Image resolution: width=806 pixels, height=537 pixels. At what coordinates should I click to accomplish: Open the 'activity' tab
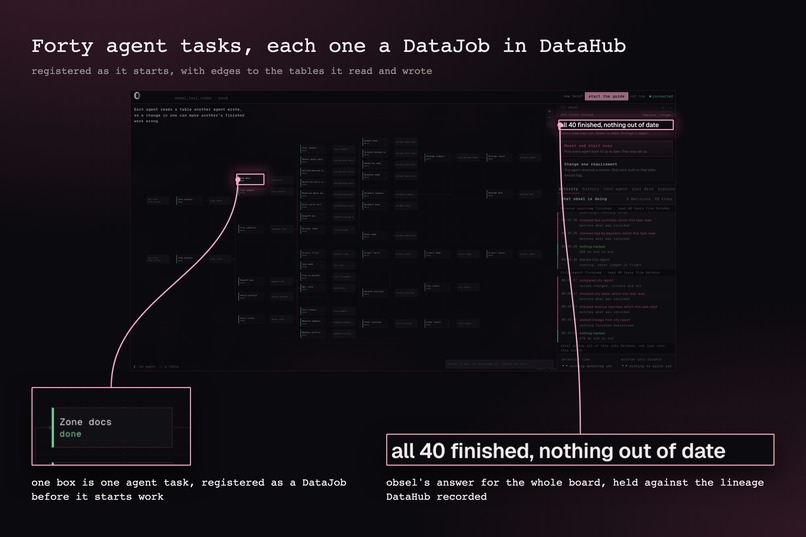[x=569, y=189]
